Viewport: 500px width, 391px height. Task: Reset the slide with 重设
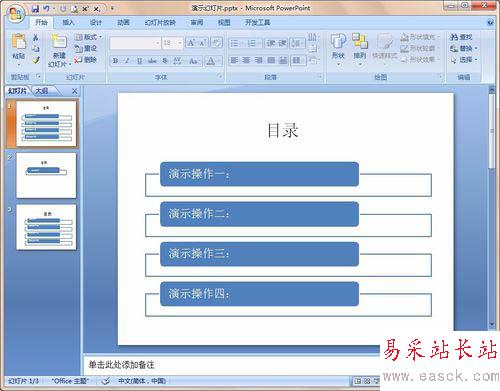(x=86, y=48)
